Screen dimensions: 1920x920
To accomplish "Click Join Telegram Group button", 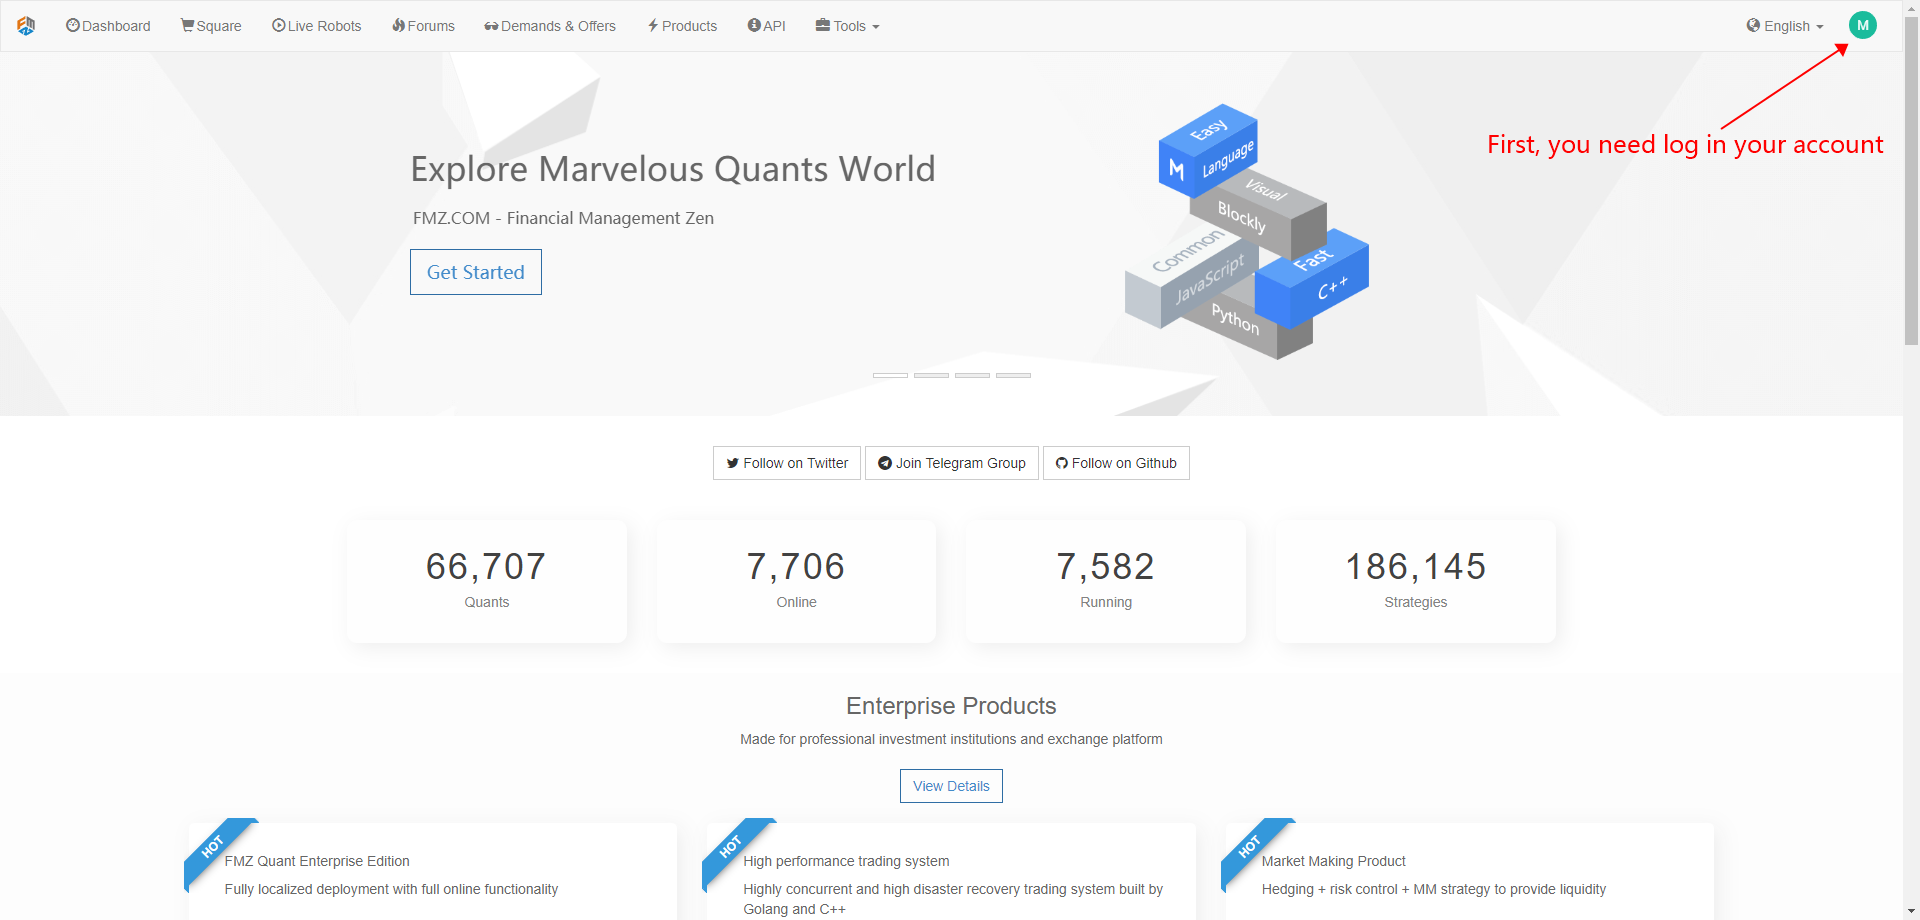I will pos(952,463).
